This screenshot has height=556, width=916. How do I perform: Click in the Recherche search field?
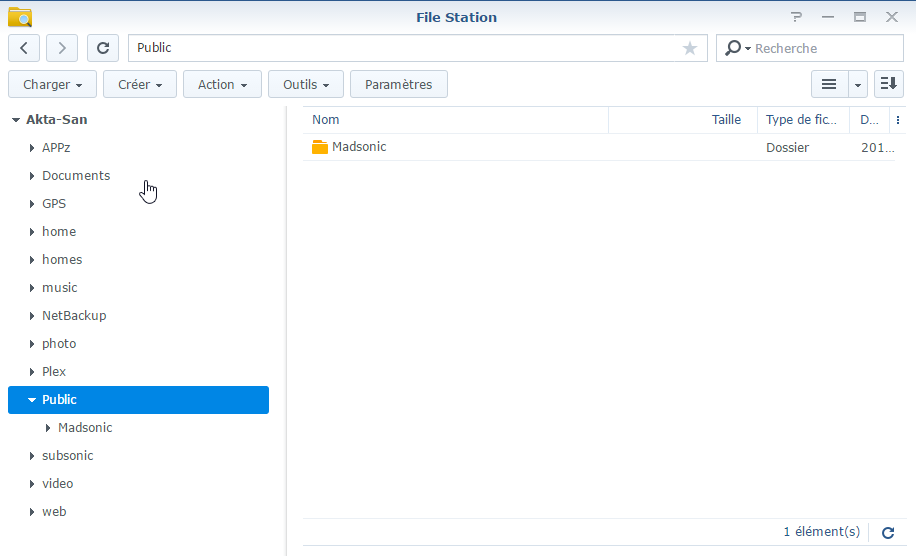(x=825, y=48)
